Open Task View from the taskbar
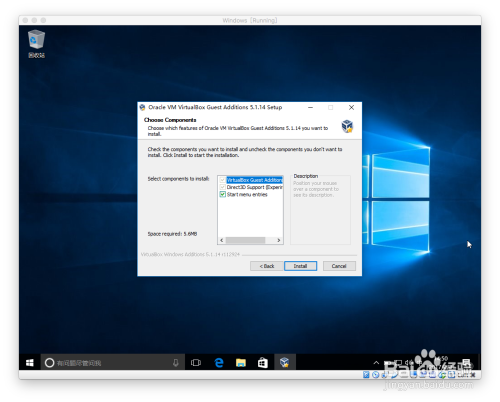 [x=196, y=362]
